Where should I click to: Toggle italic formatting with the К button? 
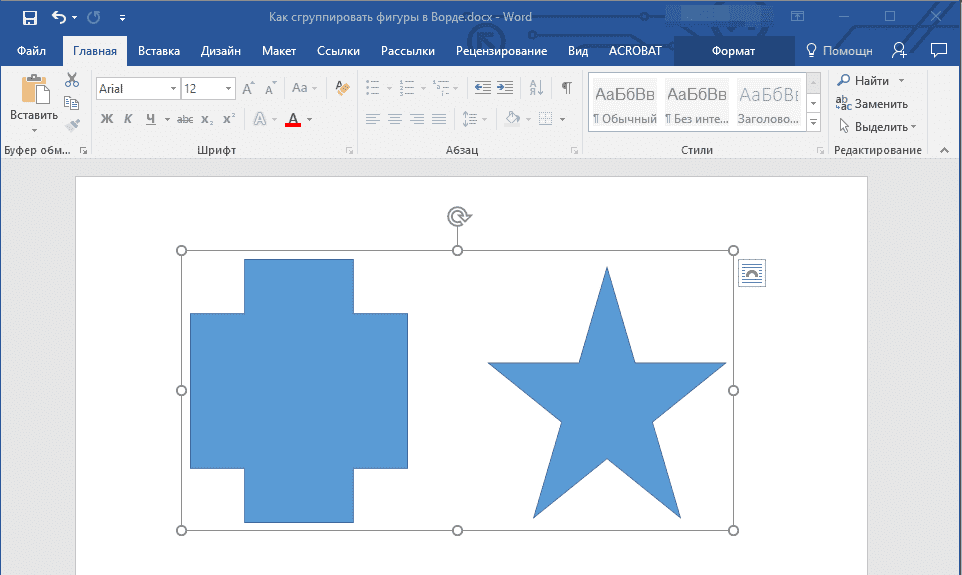[128, 119]
